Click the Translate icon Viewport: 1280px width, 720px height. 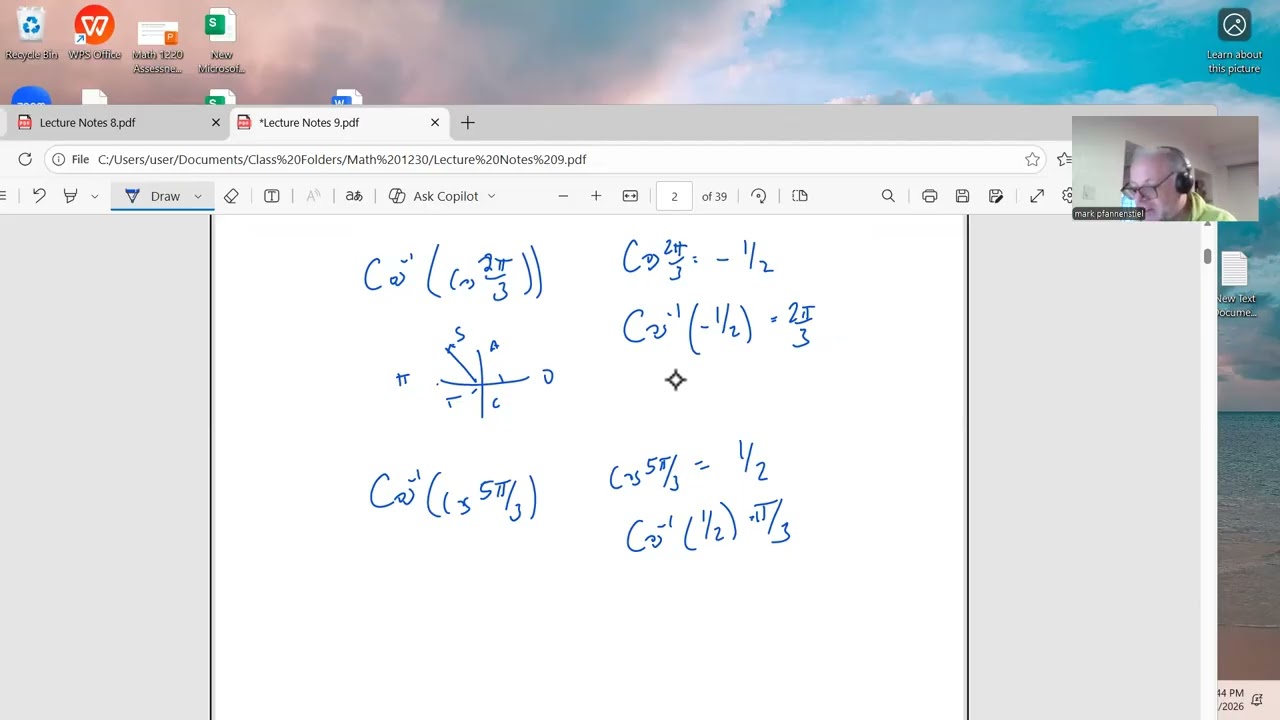[354, 196]
